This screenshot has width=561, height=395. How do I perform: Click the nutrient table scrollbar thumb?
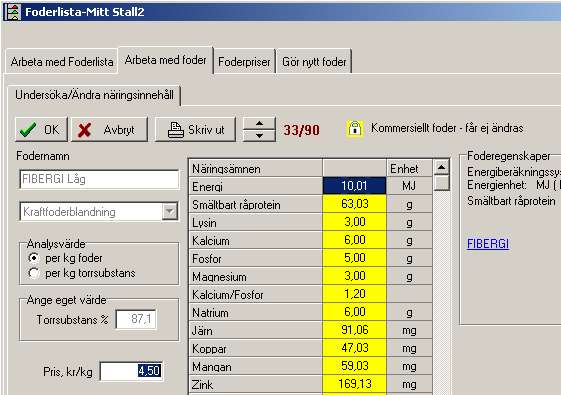442,183
